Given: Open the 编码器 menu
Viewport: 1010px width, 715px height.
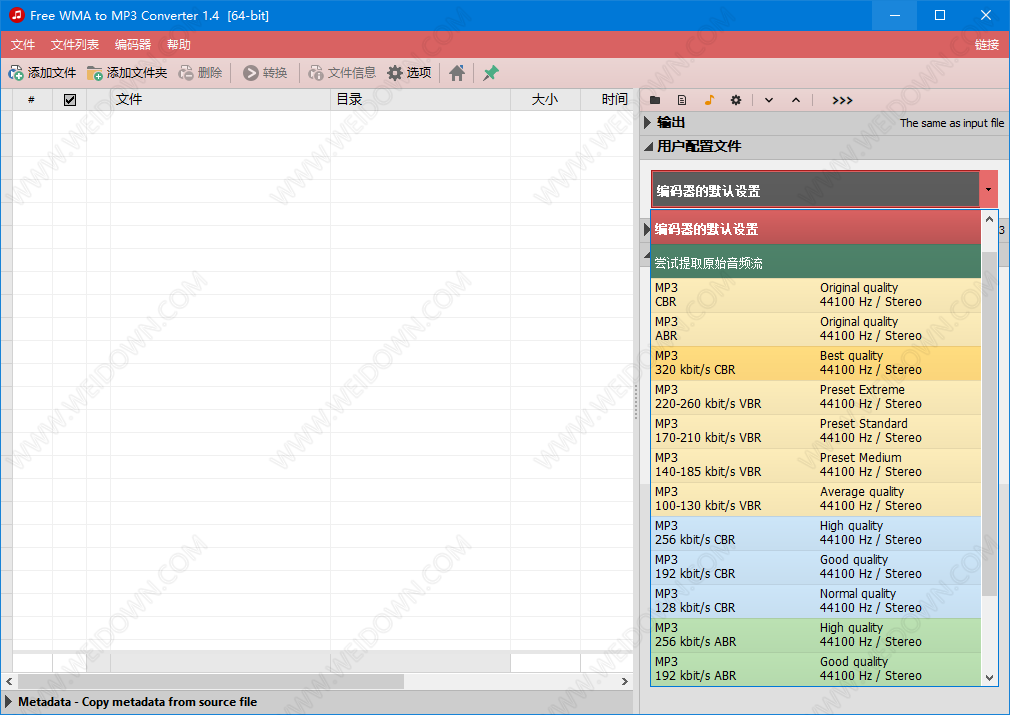Looking at the screenshot, I should (x=133, y=44).
